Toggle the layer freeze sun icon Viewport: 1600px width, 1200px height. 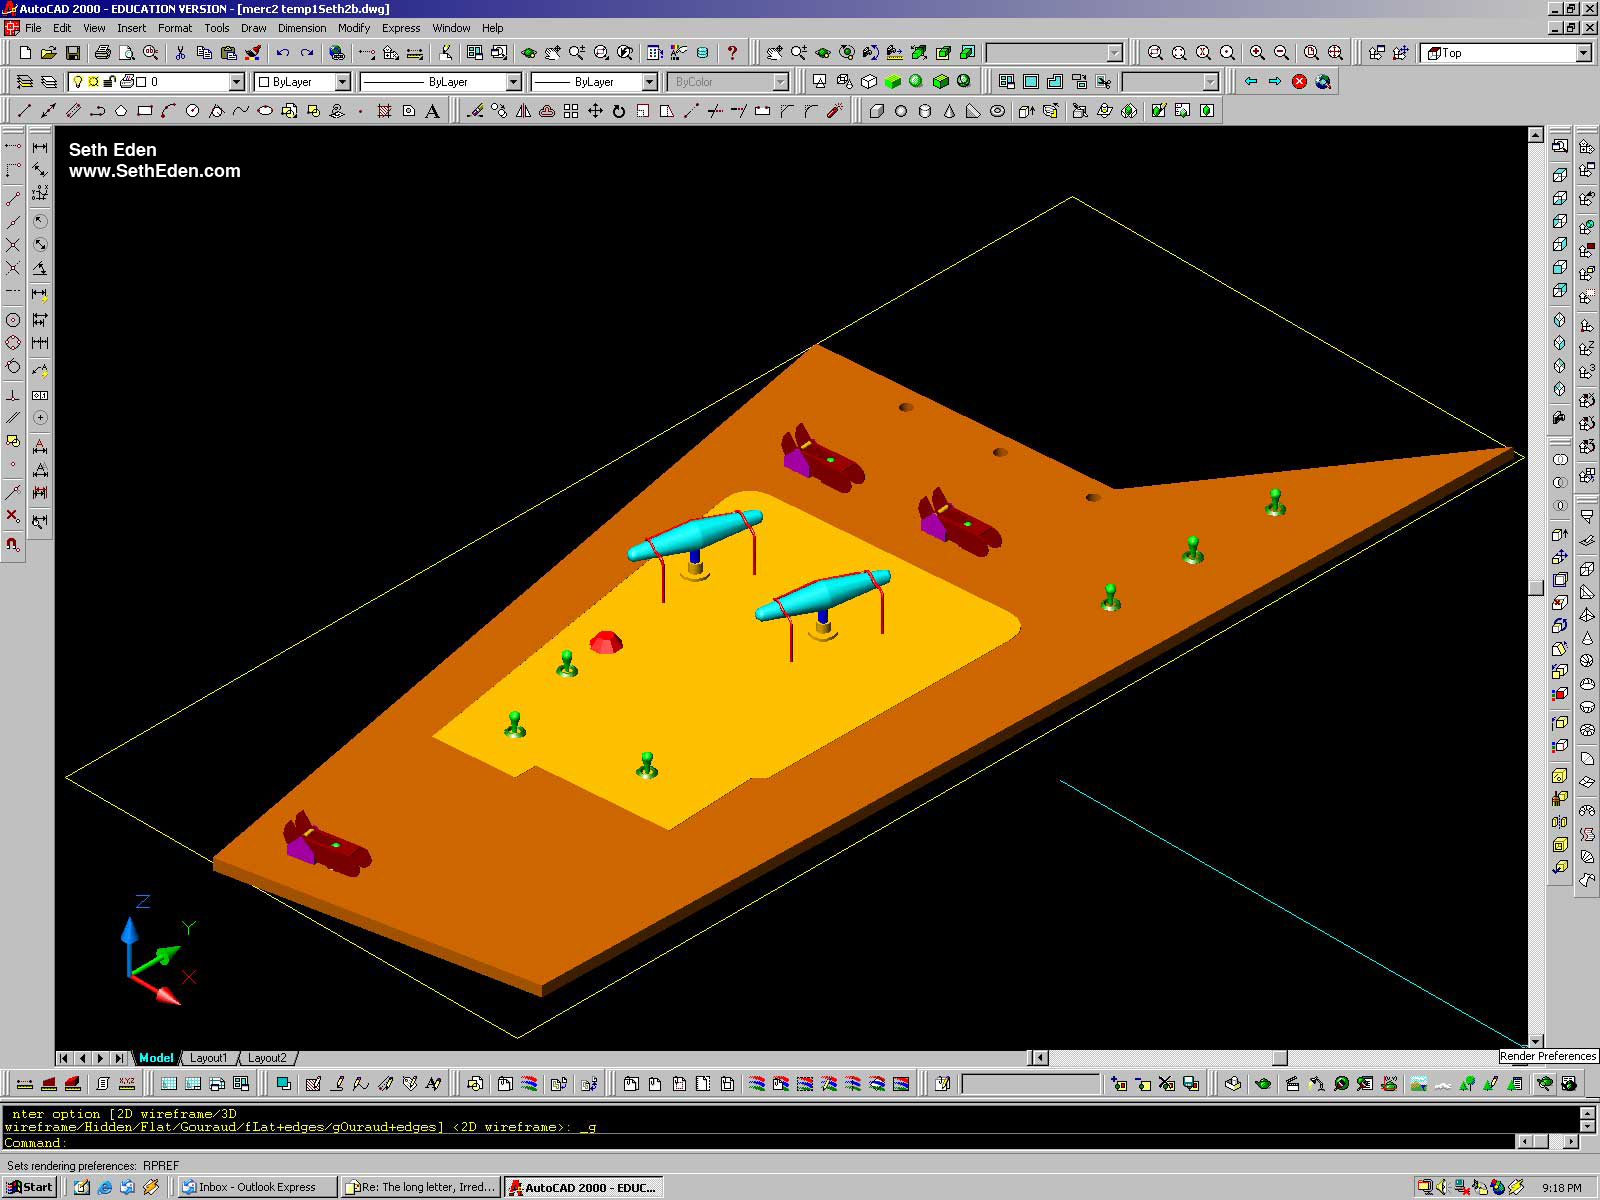click(94, 82)
